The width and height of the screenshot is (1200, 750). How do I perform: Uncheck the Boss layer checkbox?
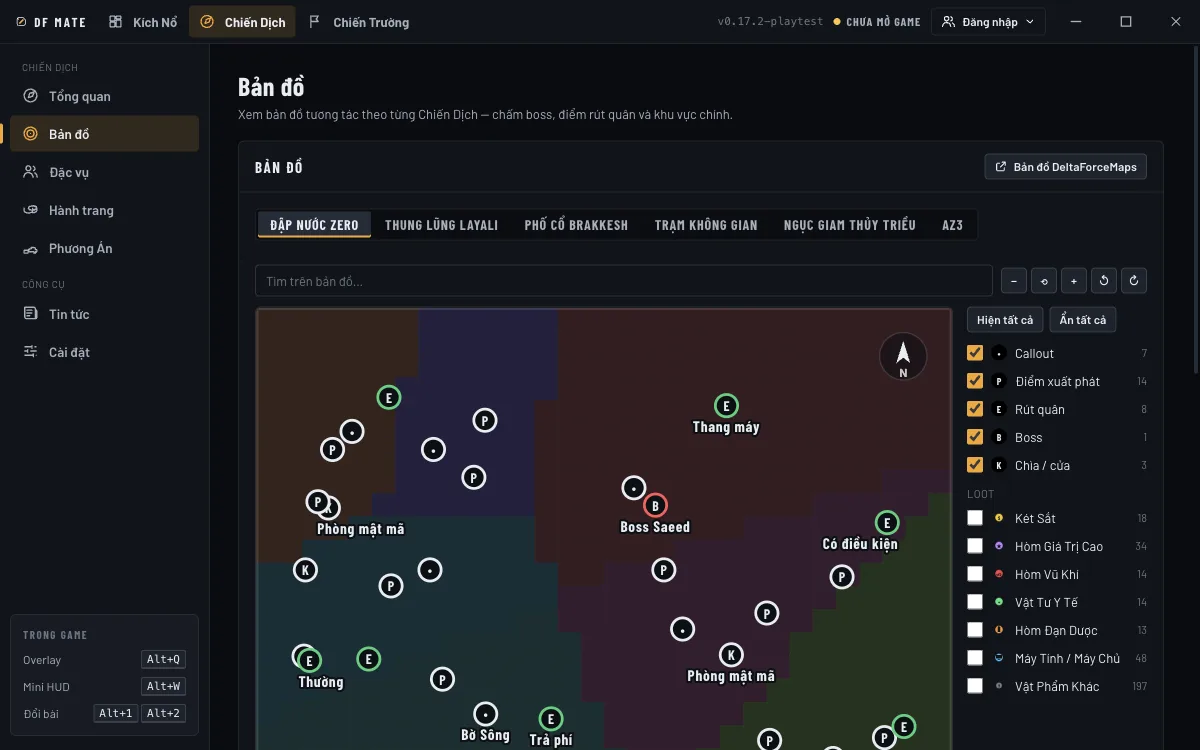[x=975, y=437]
